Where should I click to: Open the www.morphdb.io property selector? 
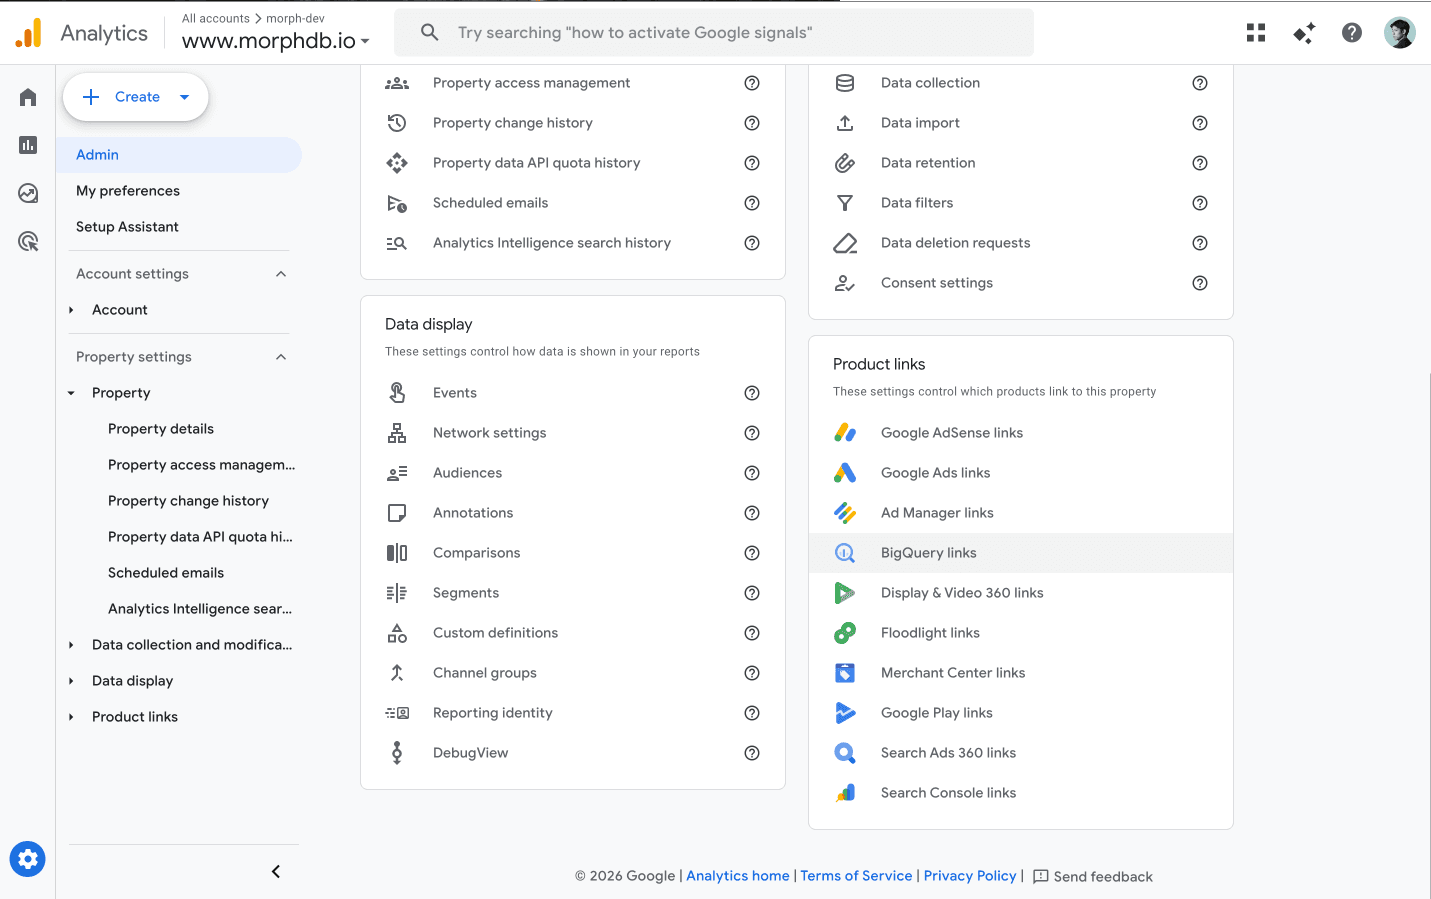pyautogui.click(x=276, y=41)
